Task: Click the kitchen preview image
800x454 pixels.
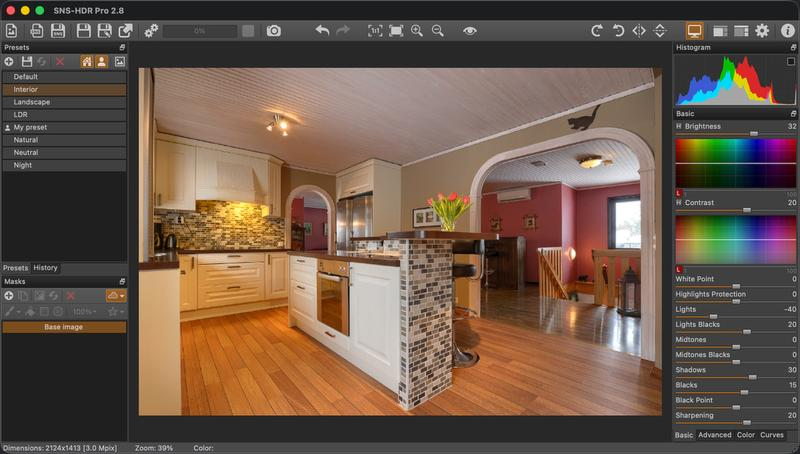Action: [x=400, y=241]
